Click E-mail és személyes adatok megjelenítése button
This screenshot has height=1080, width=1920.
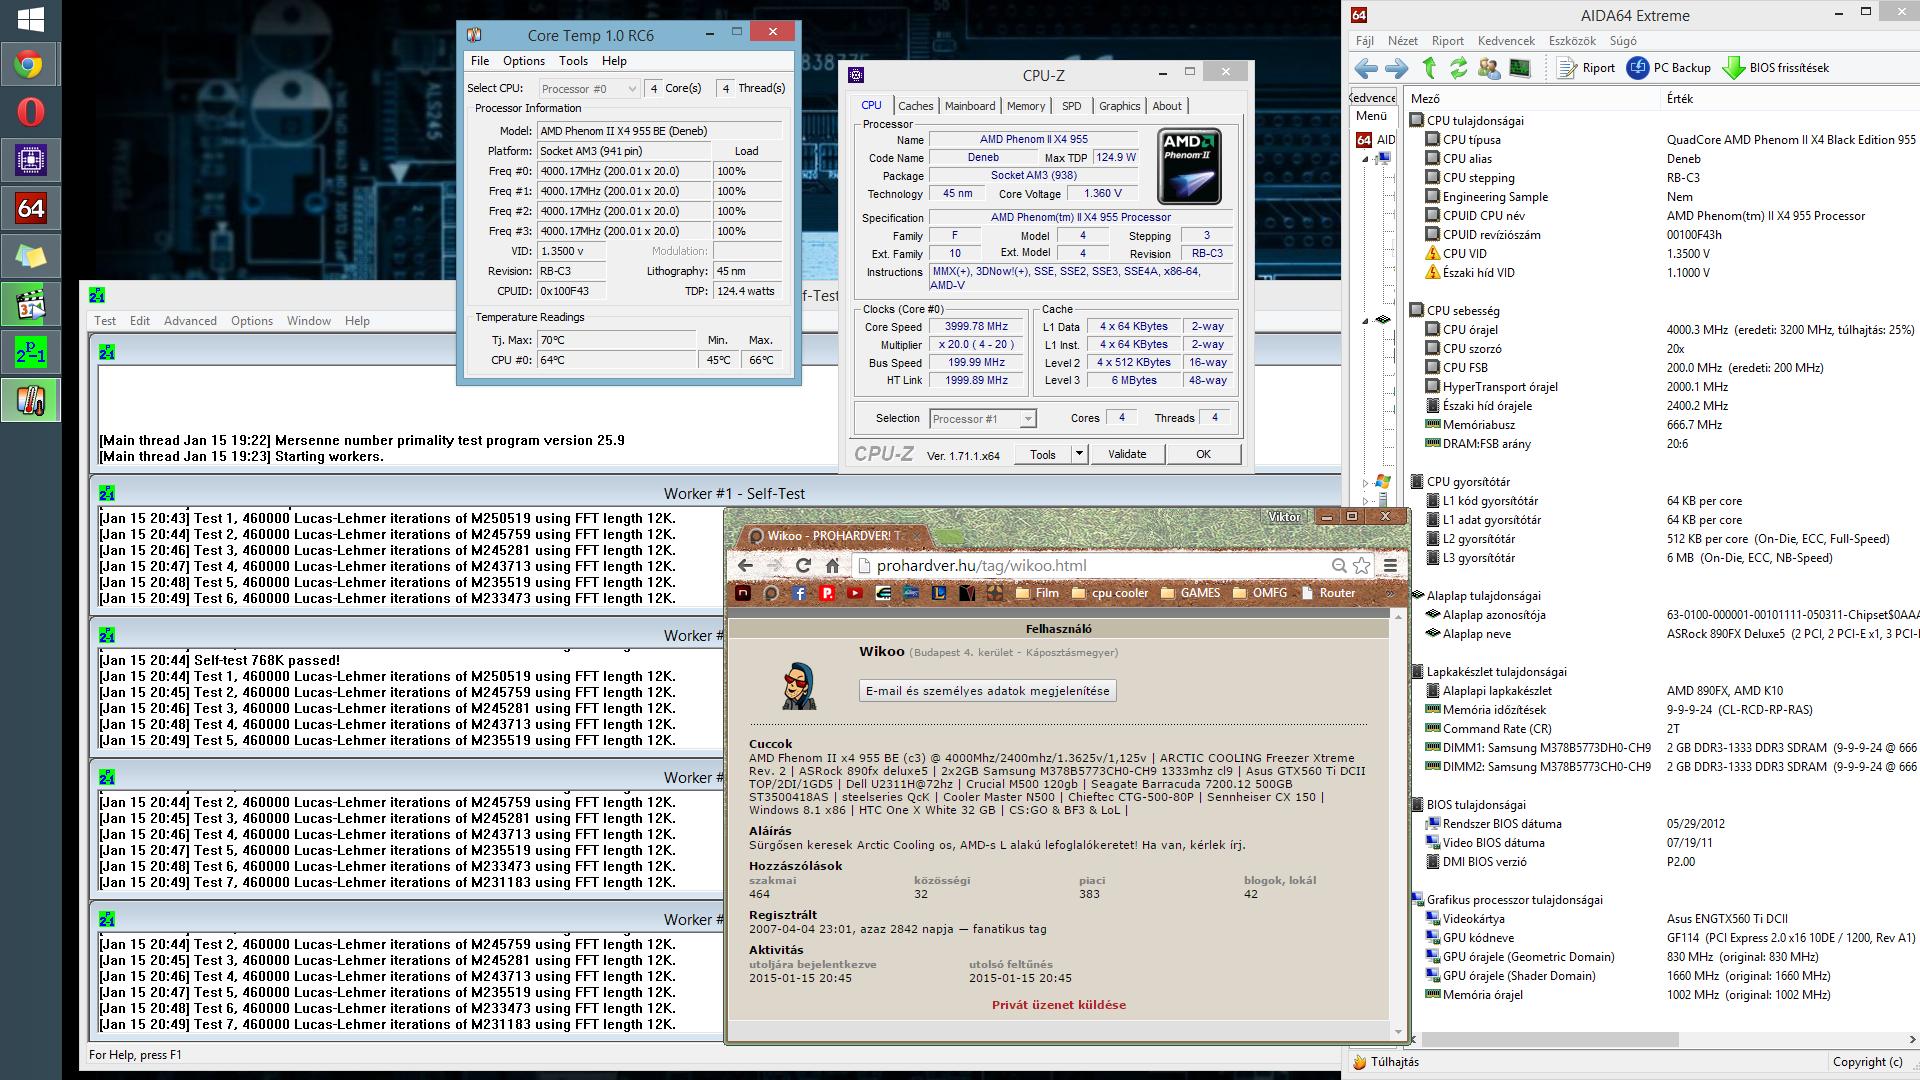coord(987,691)
